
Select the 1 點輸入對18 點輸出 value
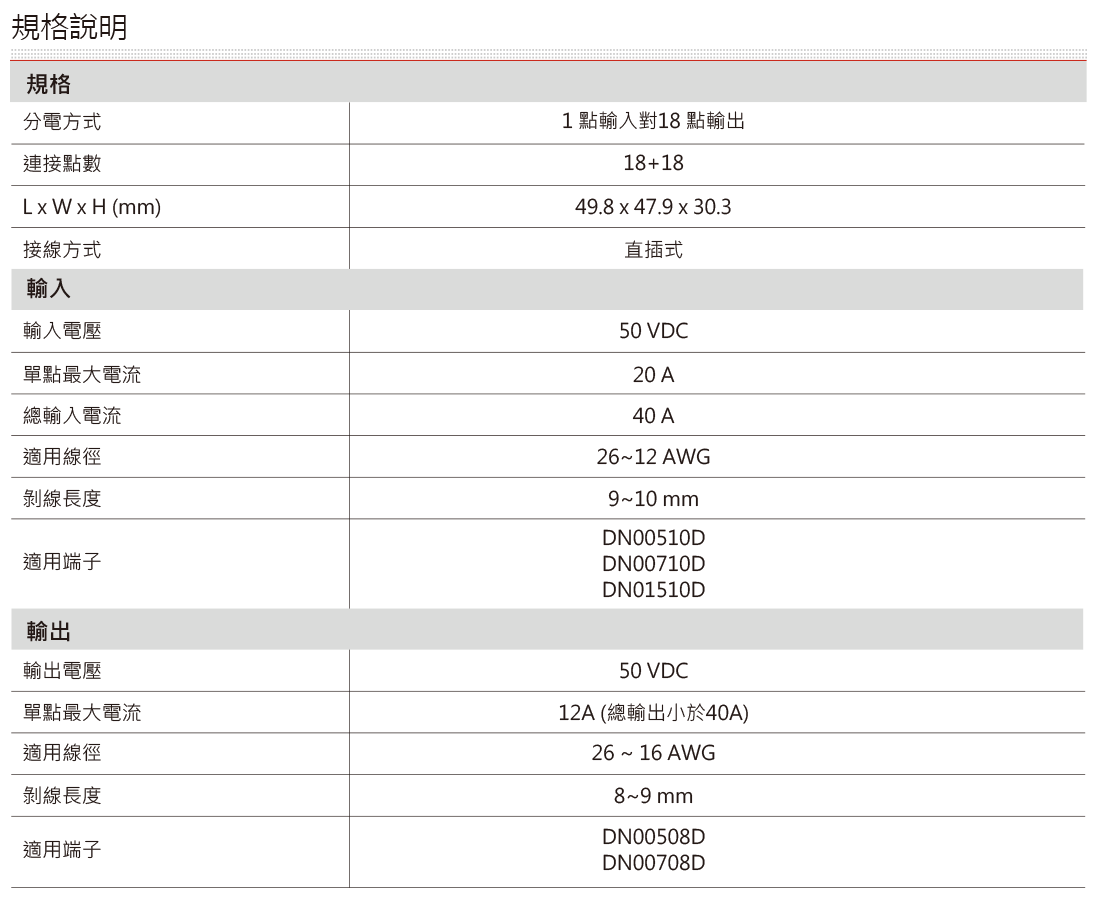[x=653, y=124]
